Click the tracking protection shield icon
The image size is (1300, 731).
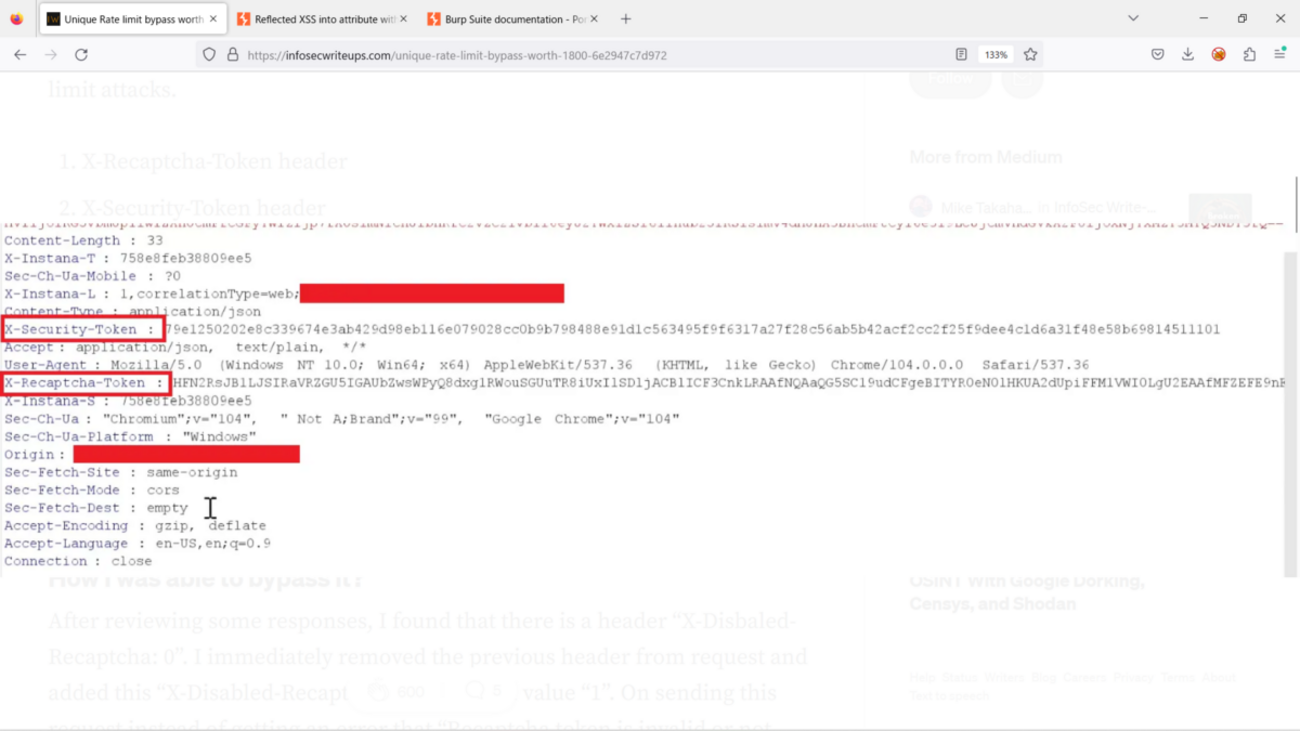coord(209,55)
